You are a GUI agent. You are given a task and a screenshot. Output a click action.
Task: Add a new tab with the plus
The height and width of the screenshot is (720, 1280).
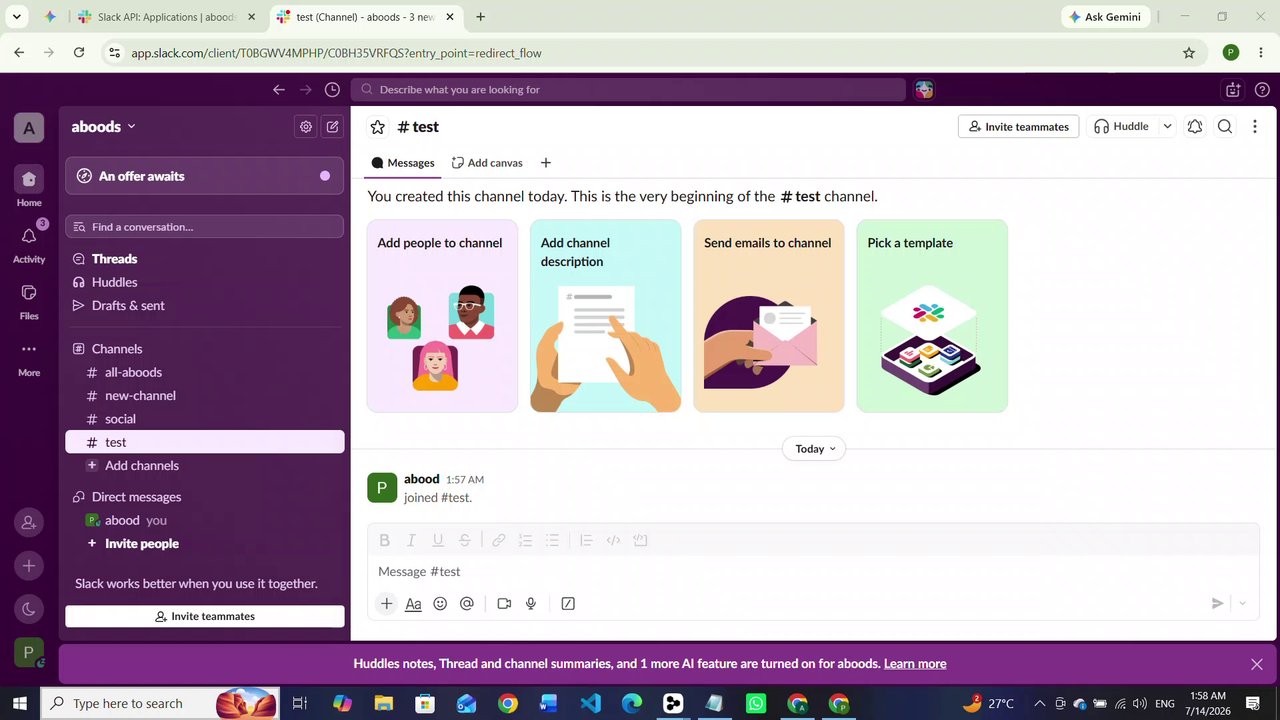(546, 163)
